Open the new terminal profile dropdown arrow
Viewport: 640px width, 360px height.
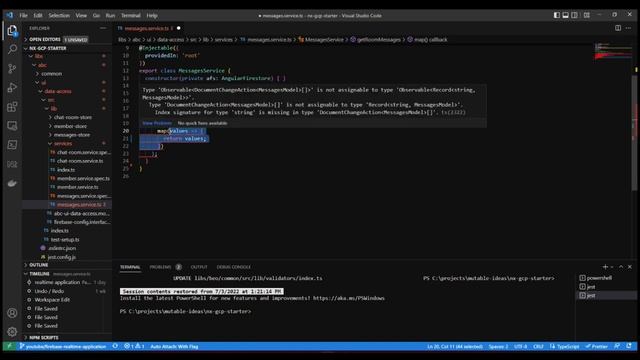[x=612, y=267]
